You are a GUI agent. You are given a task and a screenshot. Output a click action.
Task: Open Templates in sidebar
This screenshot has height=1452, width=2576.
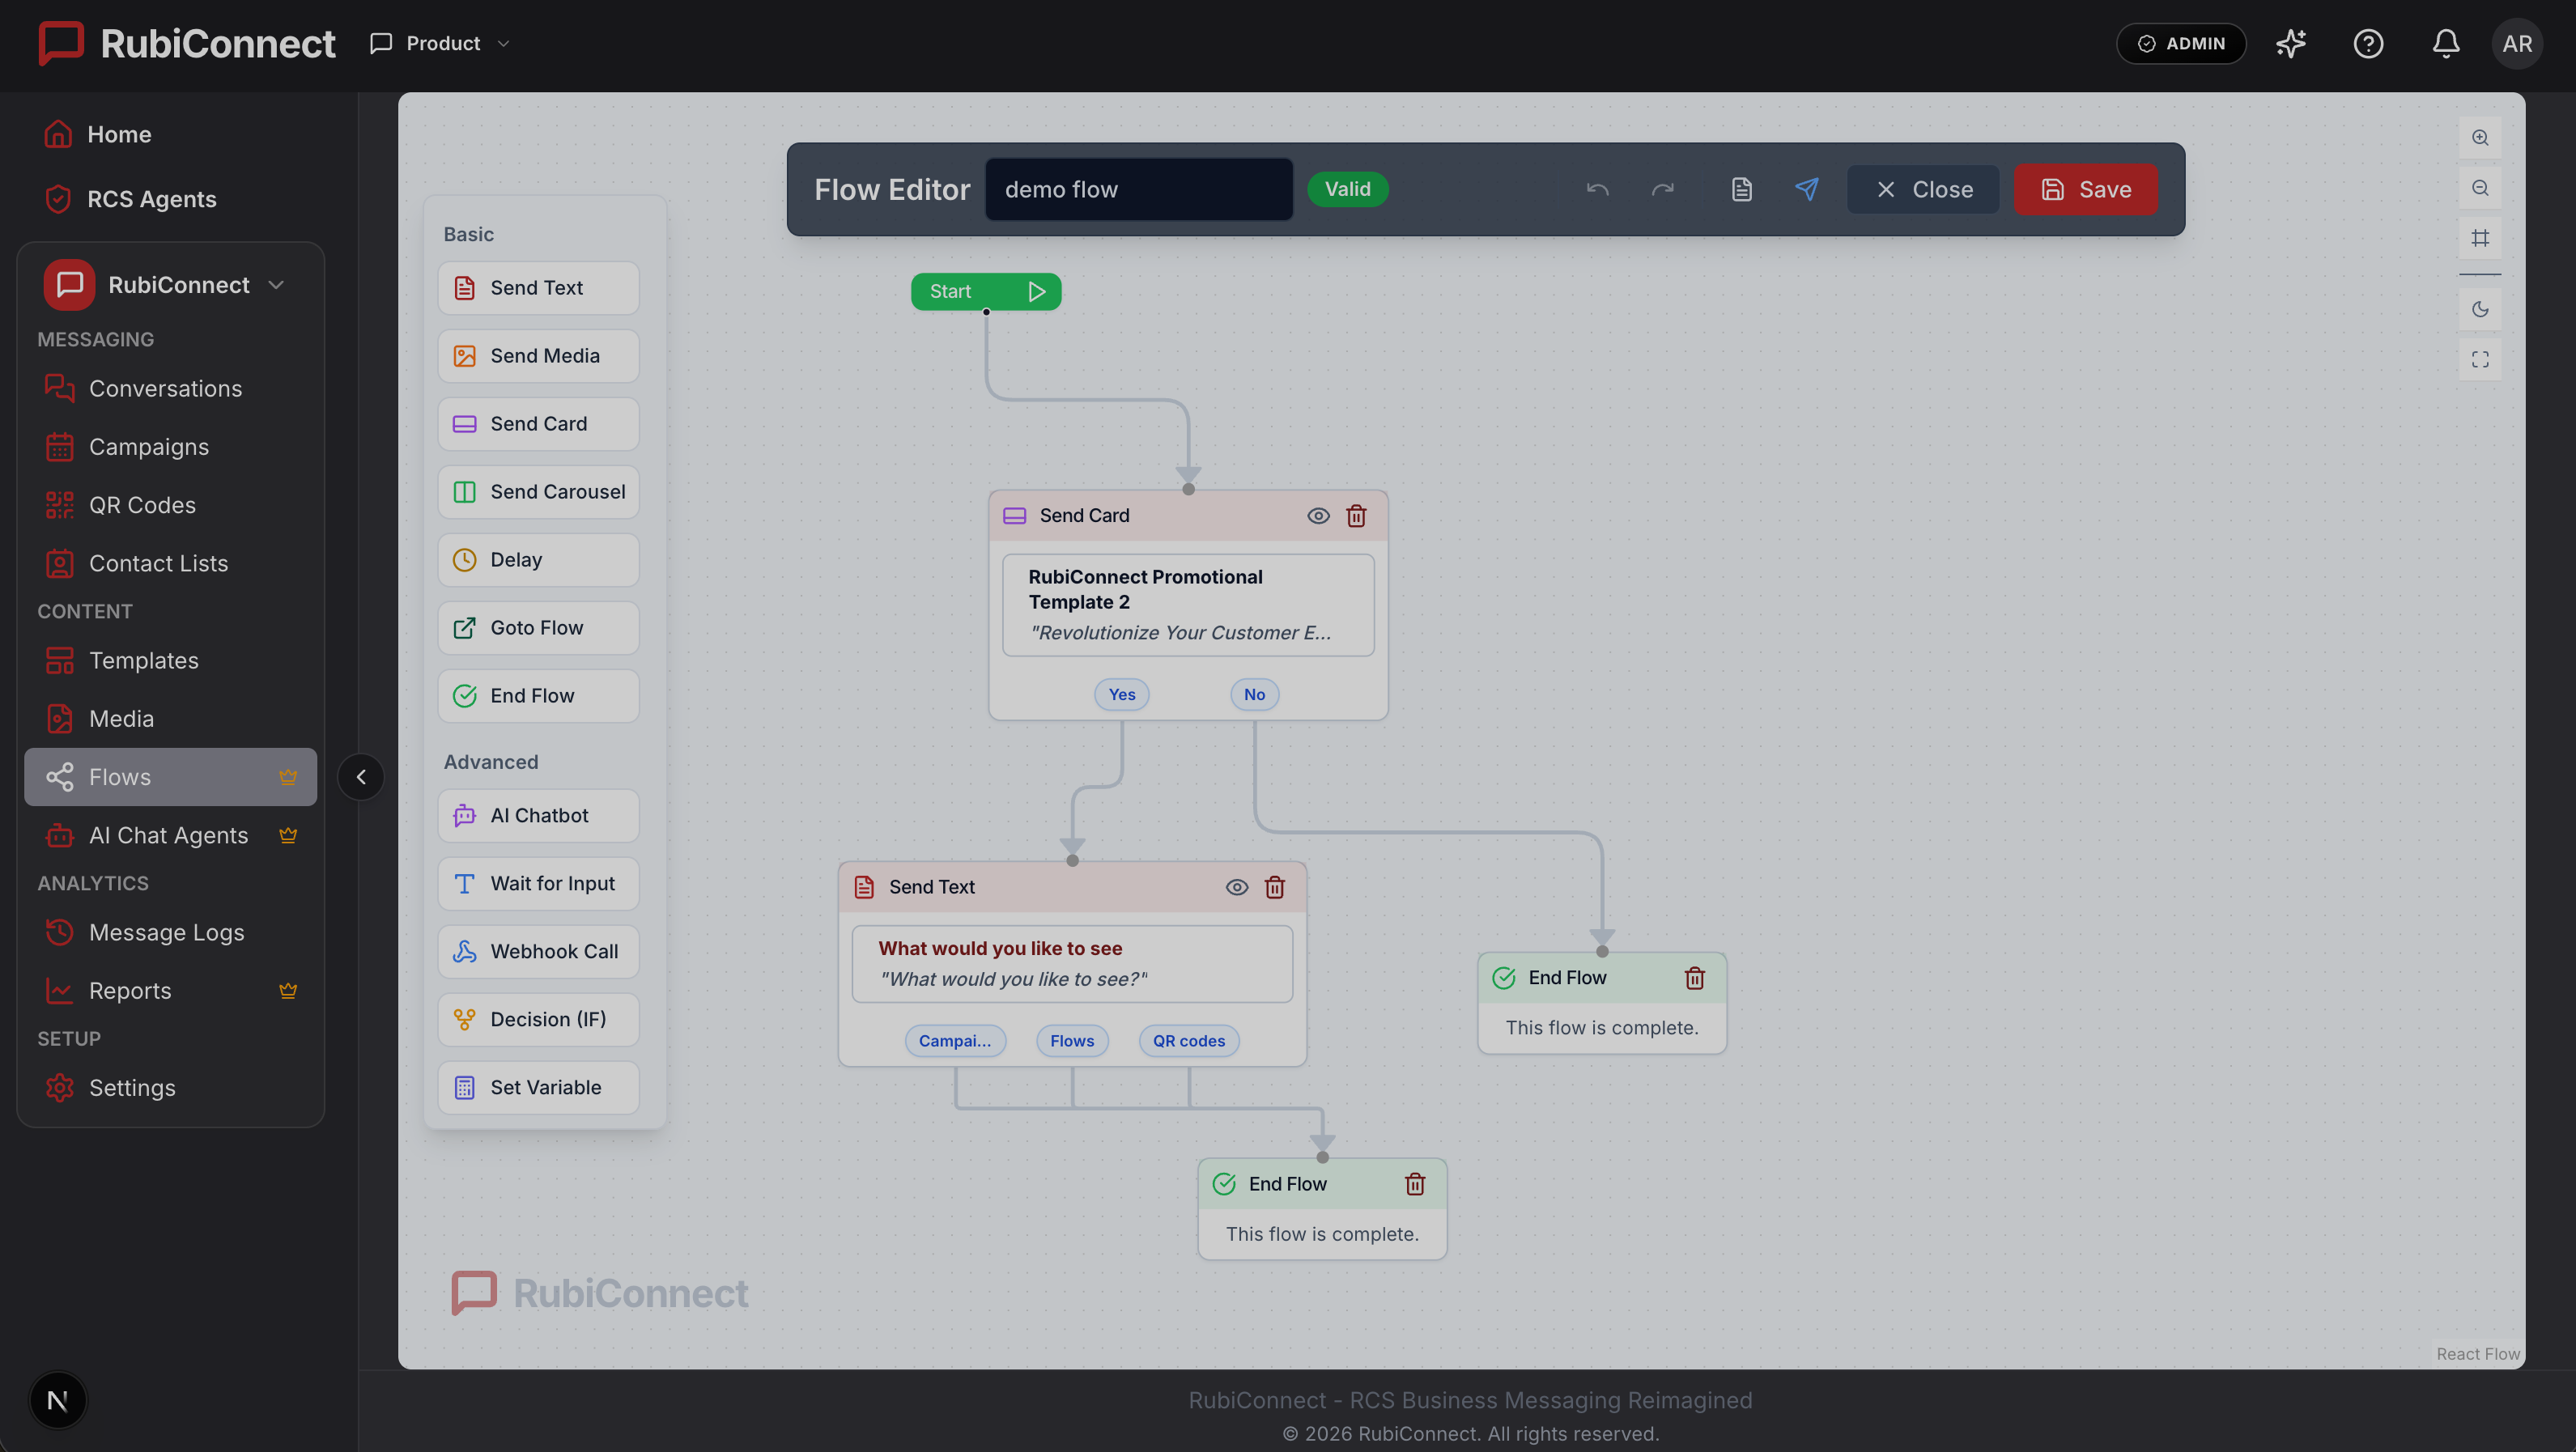[x=170, y=660]
